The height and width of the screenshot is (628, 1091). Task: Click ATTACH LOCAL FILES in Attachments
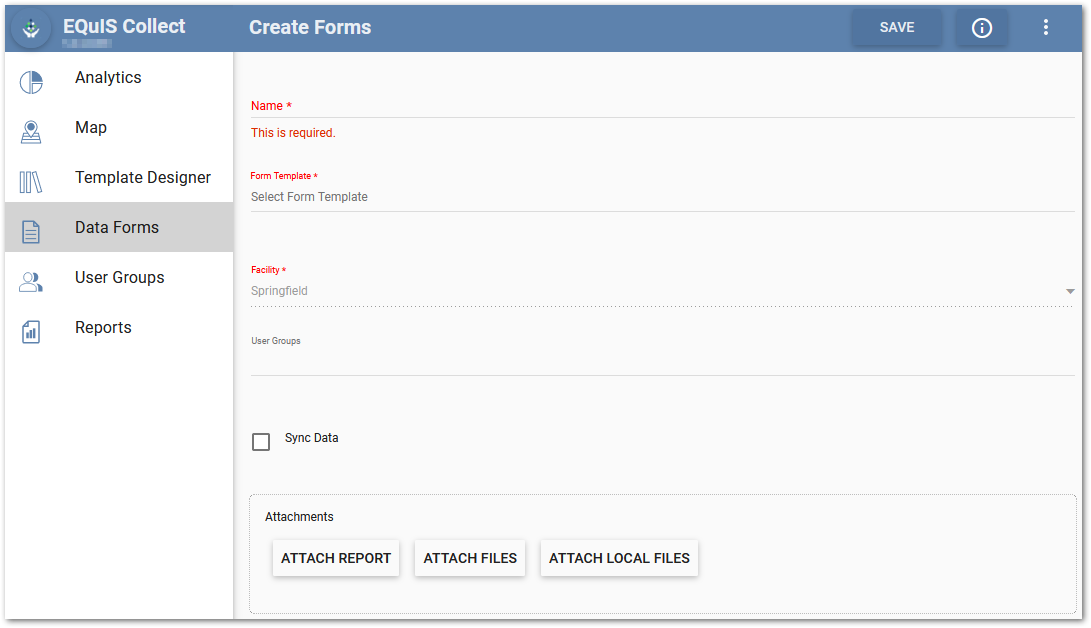click(x=619, y=558)
